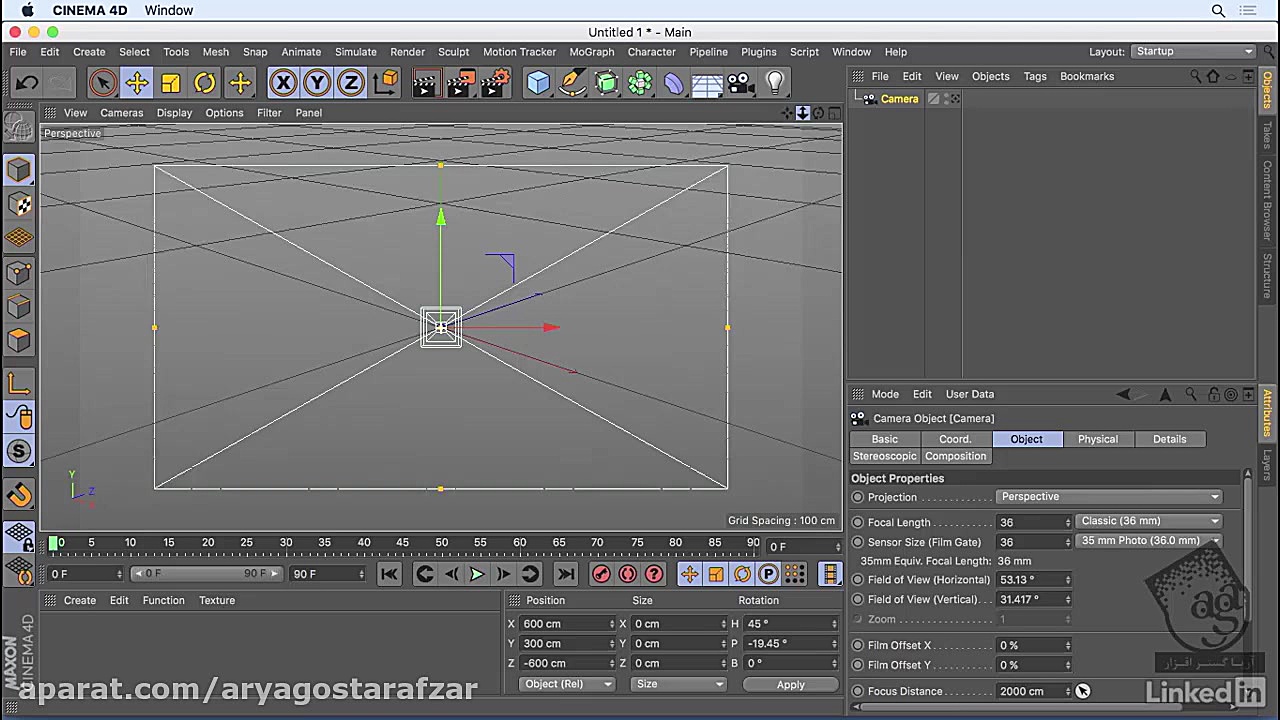Select the Cube primitive icon
This screenshot has height=720, width=1280.
click(x=538, y=83)
